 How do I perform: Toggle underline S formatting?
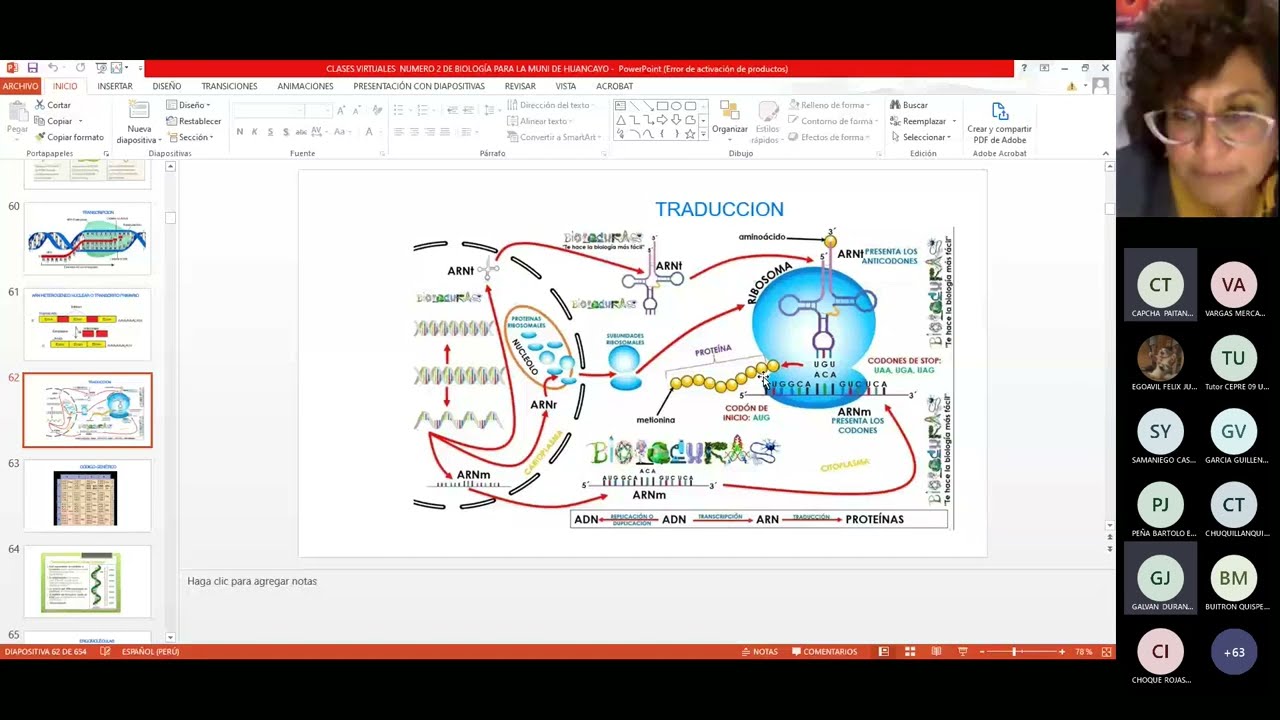point(270,132)
